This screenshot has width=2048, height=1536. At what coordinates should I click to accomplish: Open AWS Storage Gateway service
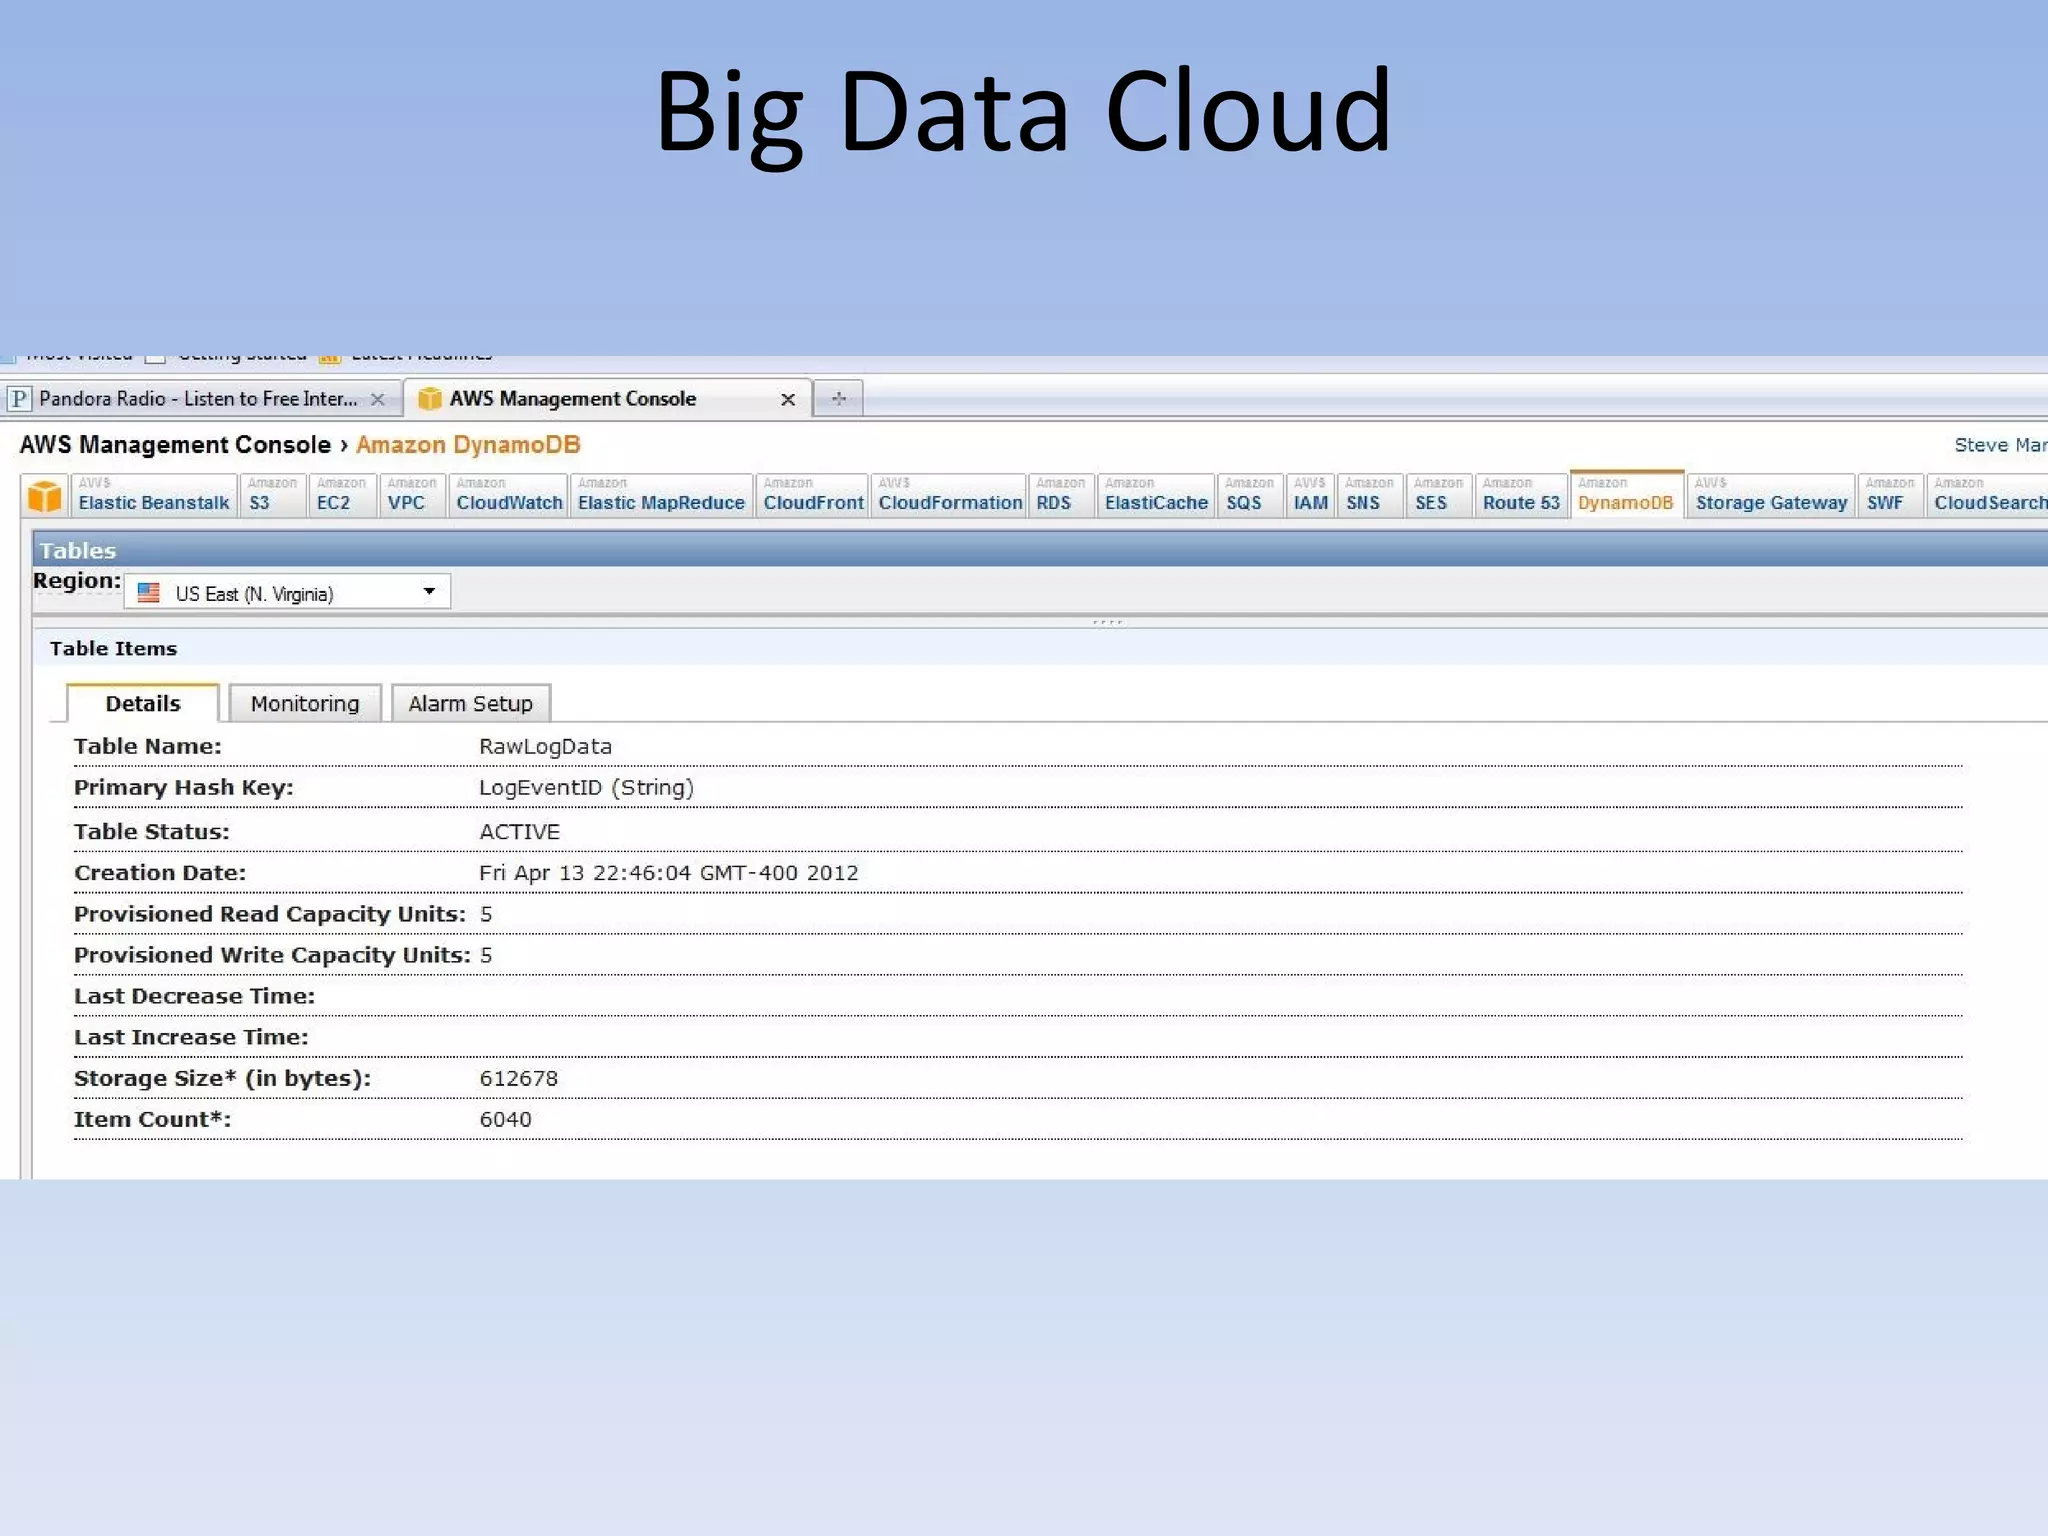(1771, 495)
